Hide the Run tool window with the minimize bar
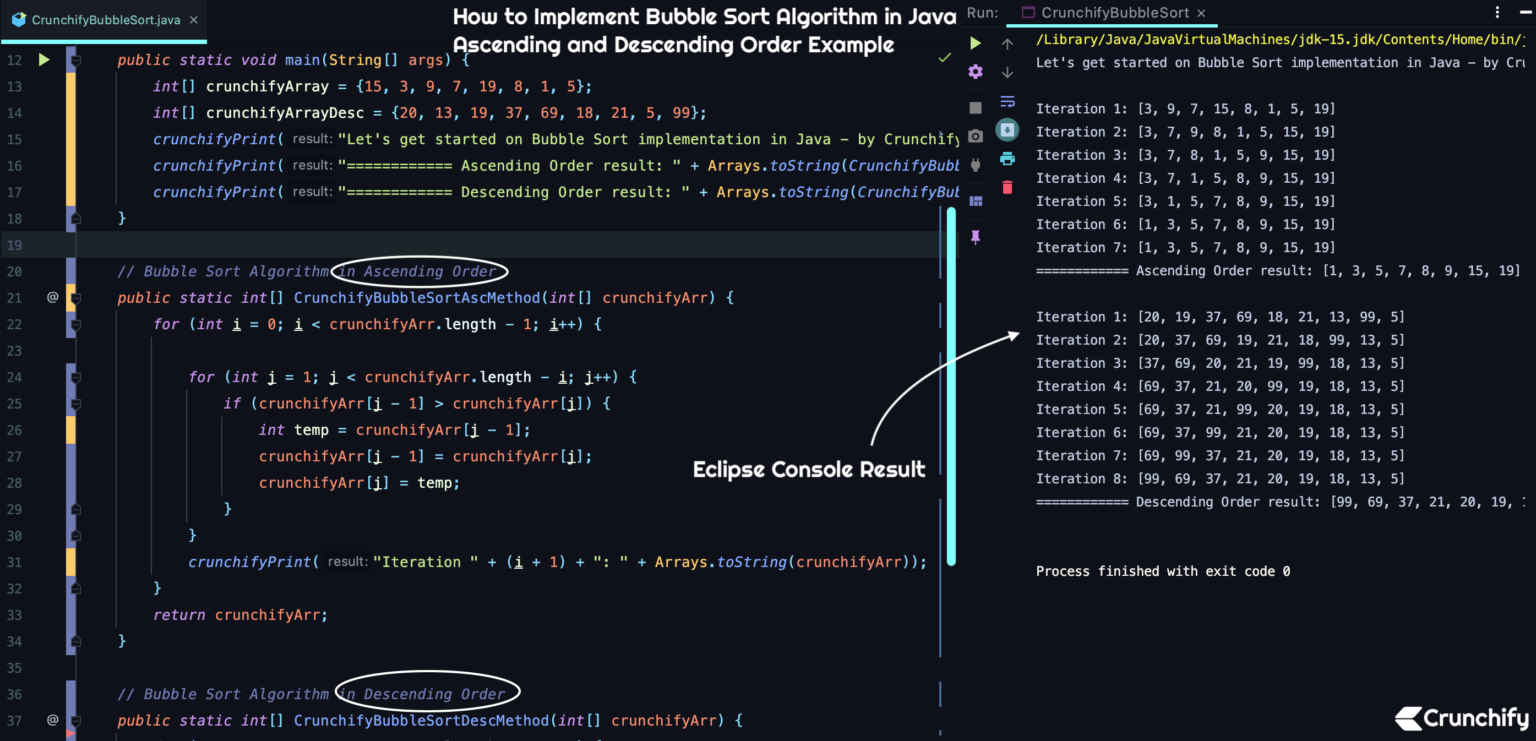 tap(1524, 12)
